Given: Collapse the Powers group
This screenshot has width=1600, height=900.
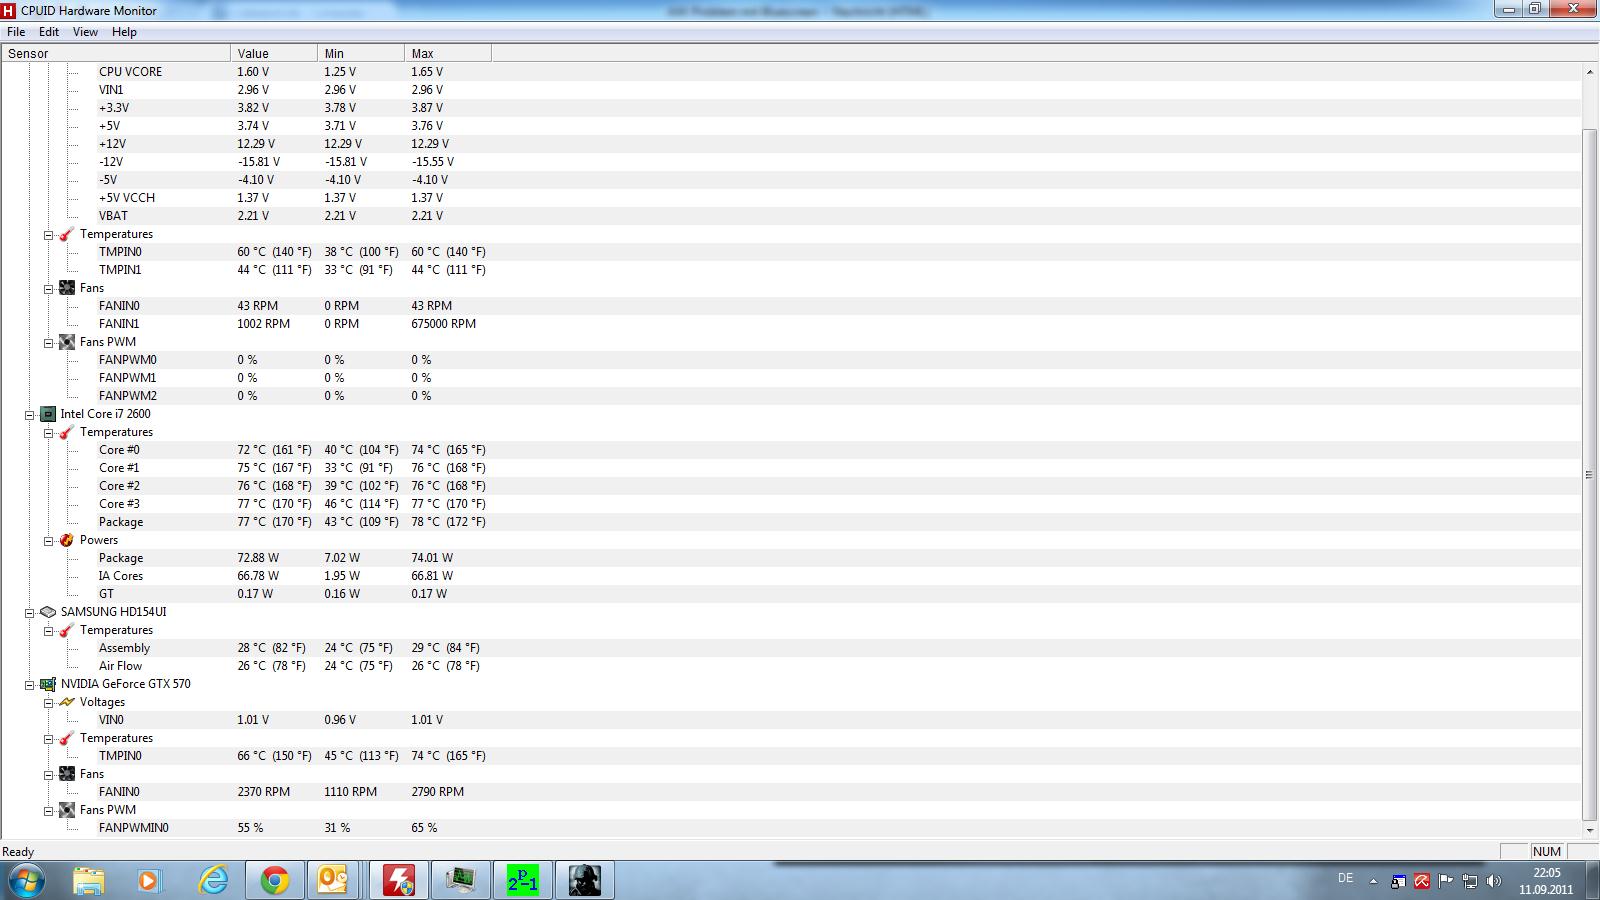Looking at the screenshot, I should click(48, 540).
